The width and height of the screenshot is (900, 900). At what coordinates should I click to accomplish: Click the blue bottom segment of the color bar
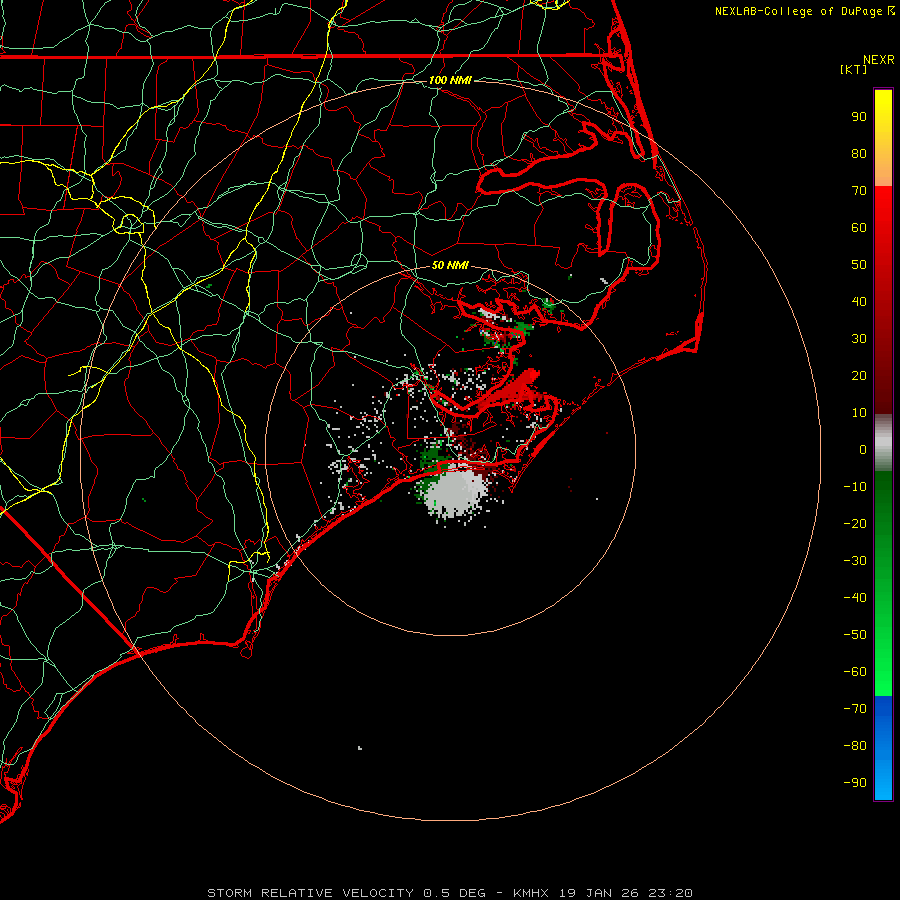point(883,748)
